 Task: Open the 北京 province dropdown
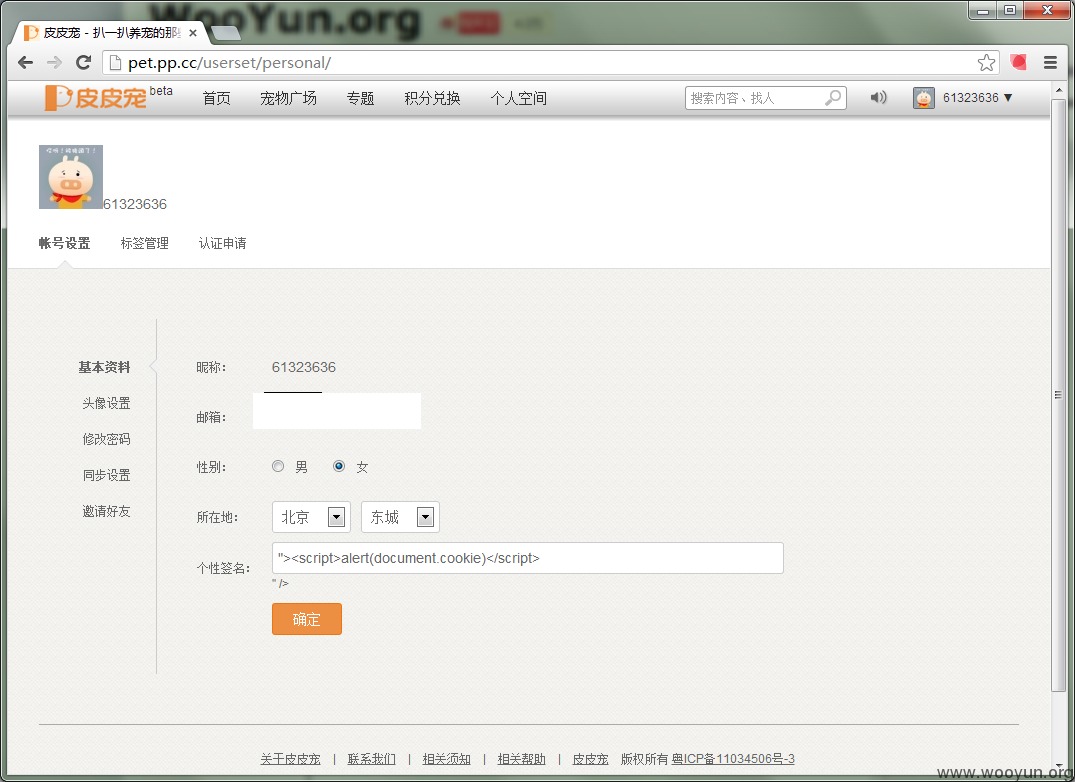tap(311, 517)
